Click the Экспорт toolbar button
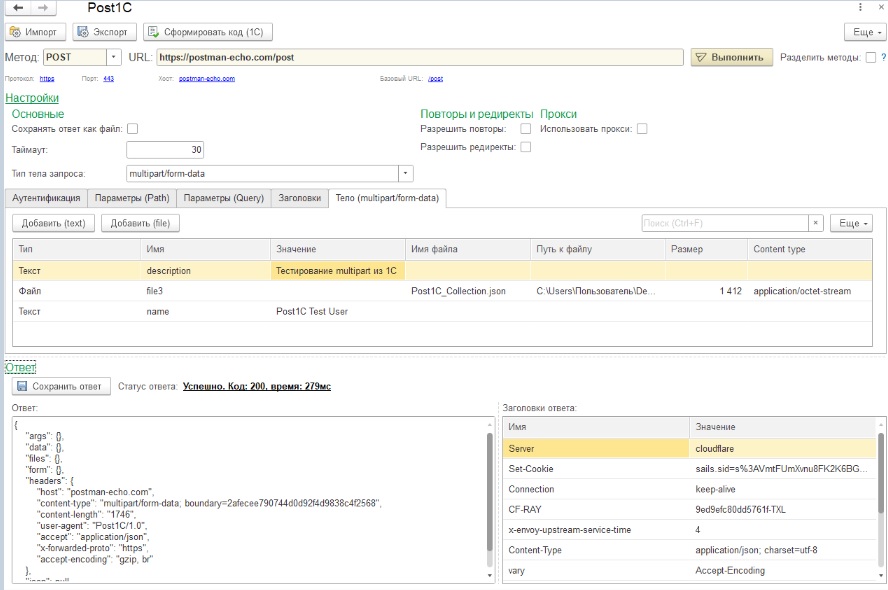The height and width of the screenshot is (590, 888). tap(105, 32)
